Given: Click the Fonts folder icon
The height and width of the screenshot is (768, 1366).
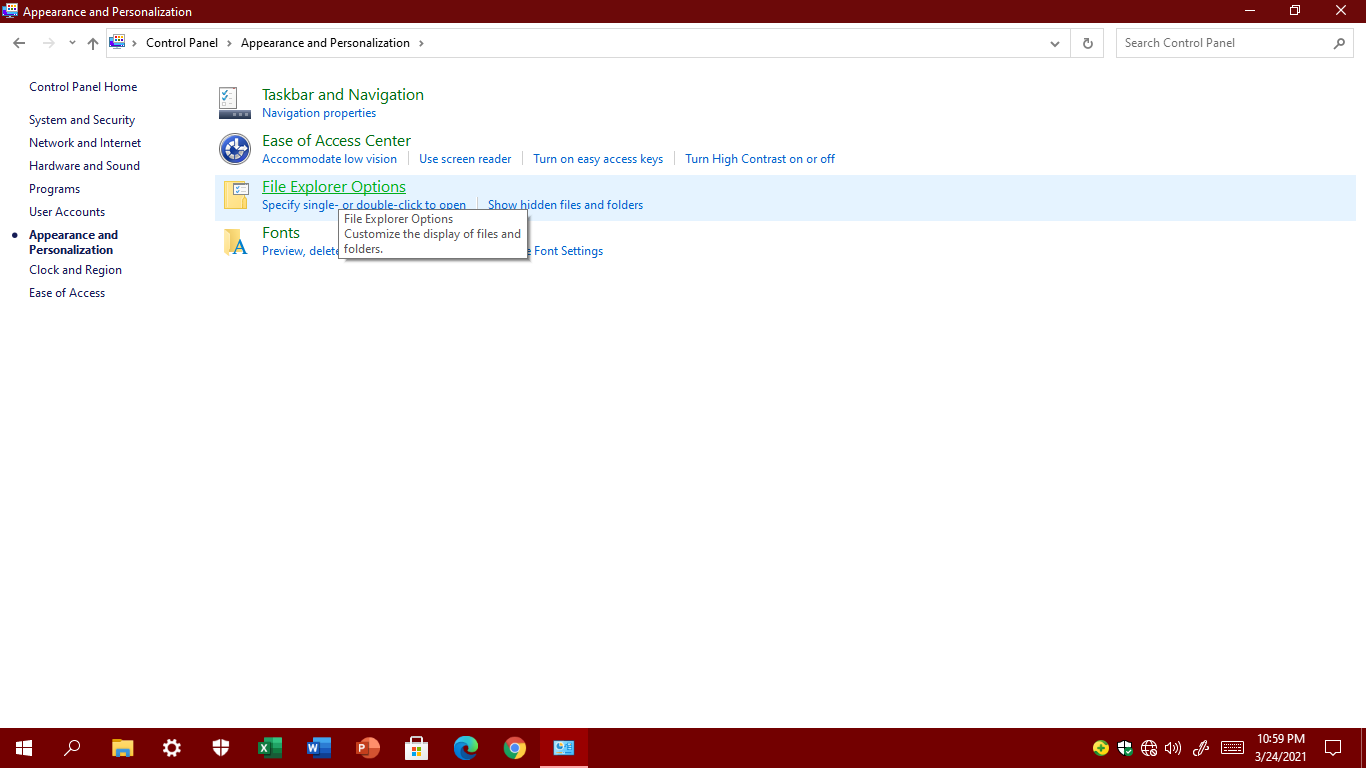Looking at the screenshot, I should pyautogui.click(x=235, y=241).
